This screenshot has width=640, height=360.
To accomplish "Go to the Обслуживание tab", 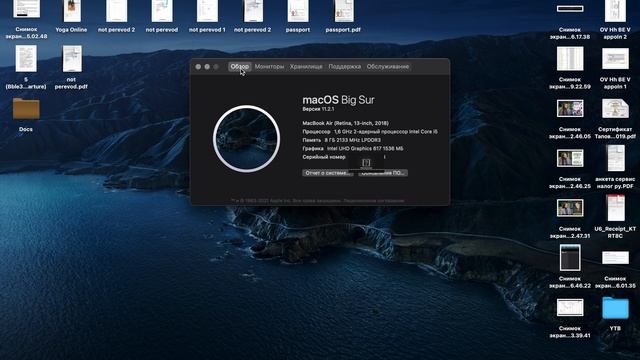I will tap(388, 67).
